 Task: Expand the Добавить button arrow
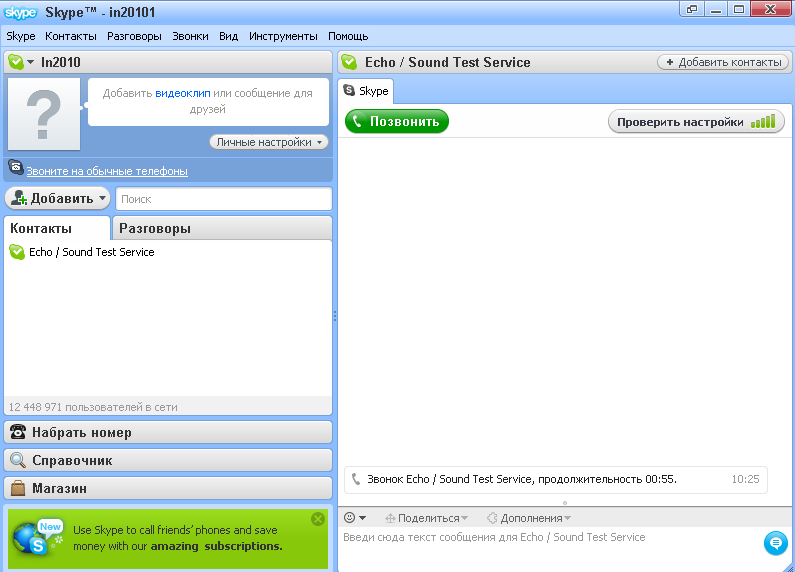pos(102,198)
